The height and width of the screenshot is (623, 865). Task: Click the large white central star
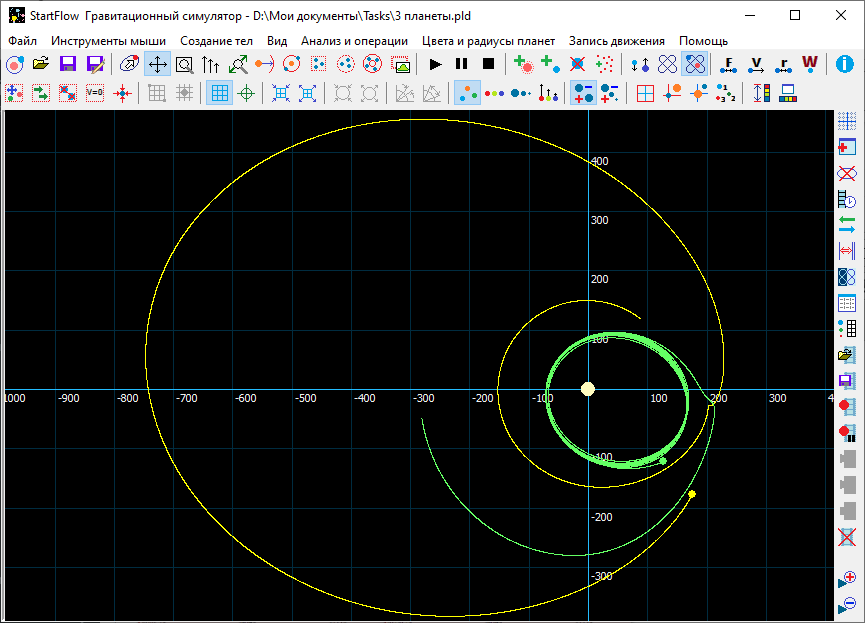point(588,389)
